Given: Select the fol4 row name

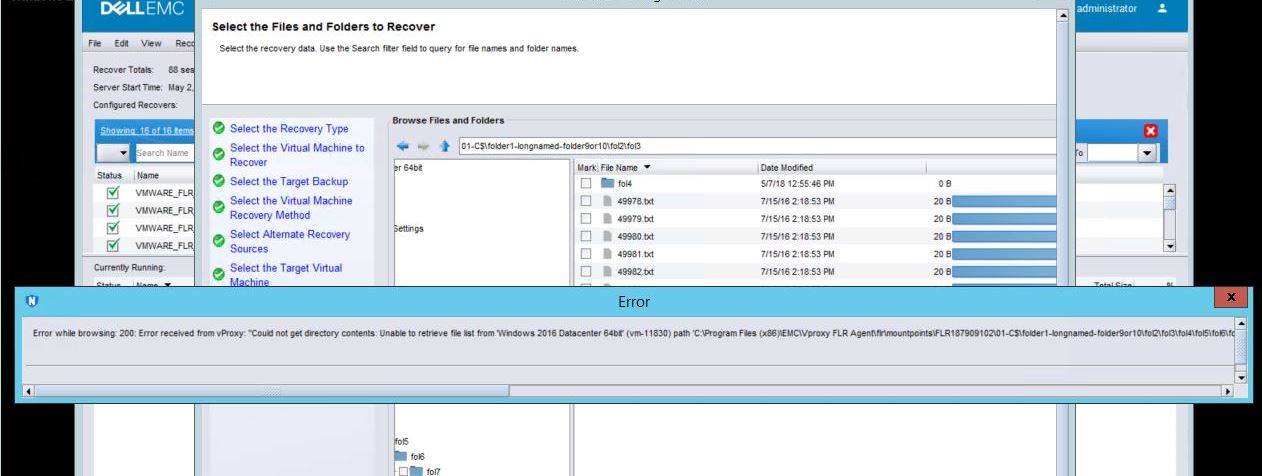Looking at the screenshot, I should click(x=625, y=184).
